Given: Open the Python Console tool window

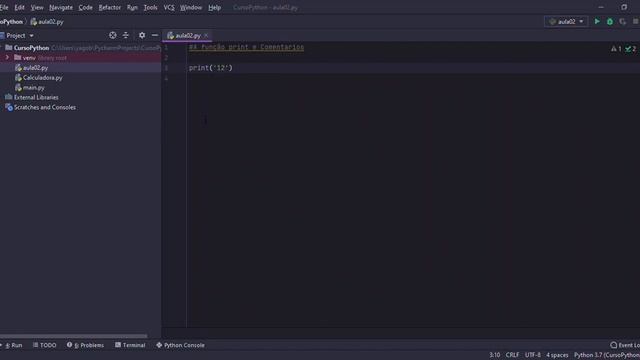Looking at the screenshot, I should [x=180, y=345].
